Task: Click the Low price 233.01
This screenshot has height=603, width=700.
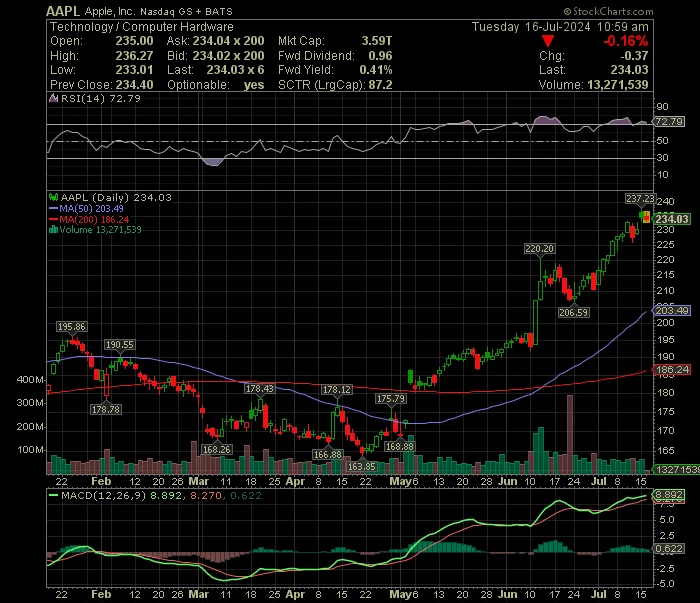Action: coord(134,70)
